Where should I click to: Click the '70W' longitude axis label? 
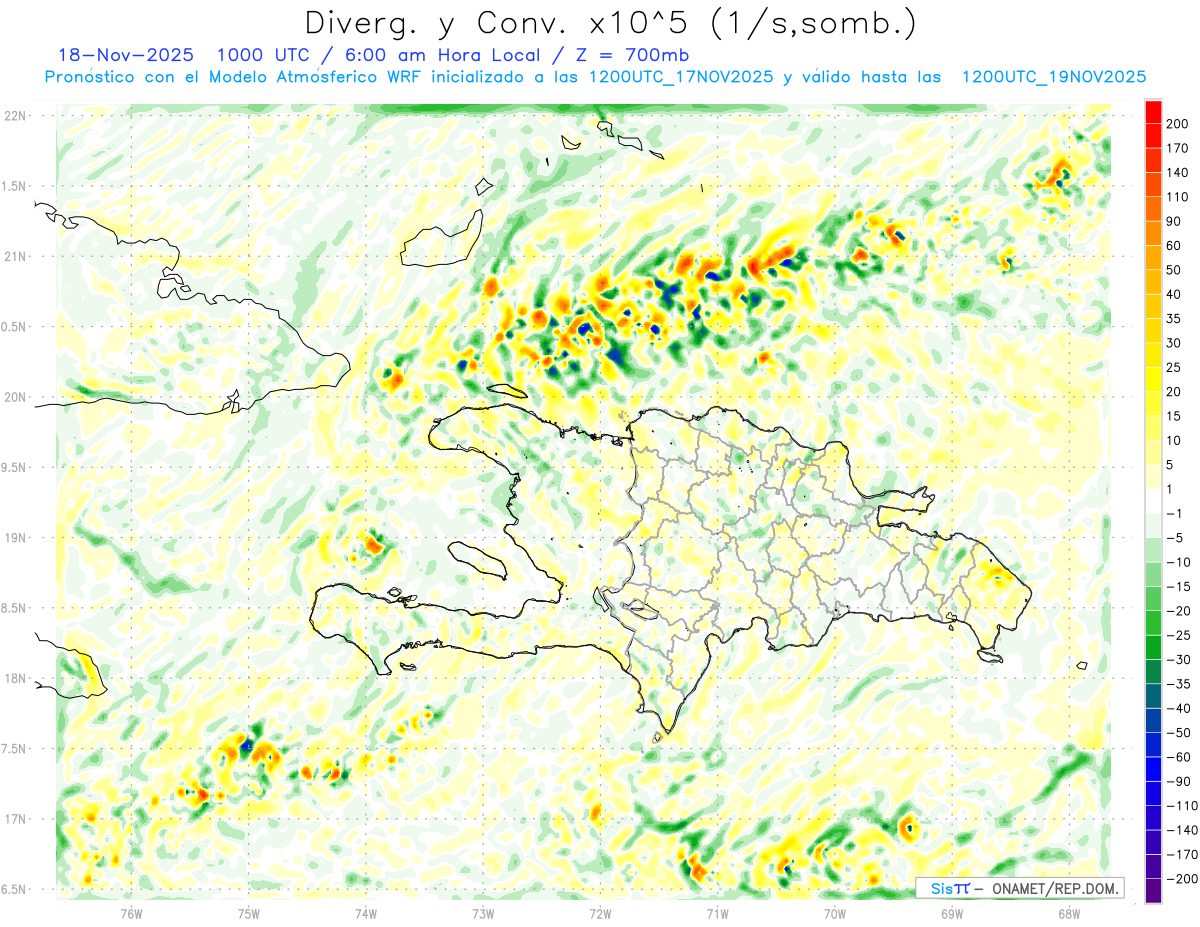coord(835,913)
